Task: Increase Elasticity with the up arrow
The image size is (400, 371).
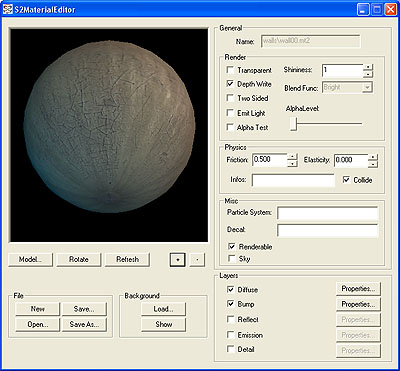Action: [x=373, y=156]
